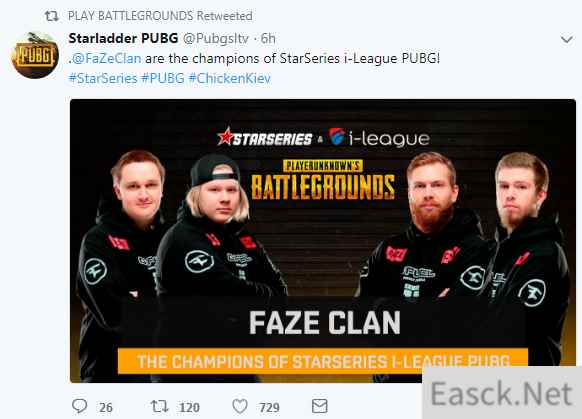Click the @Pubgsltv handle
582x419 pixels.
coord(216,39)
